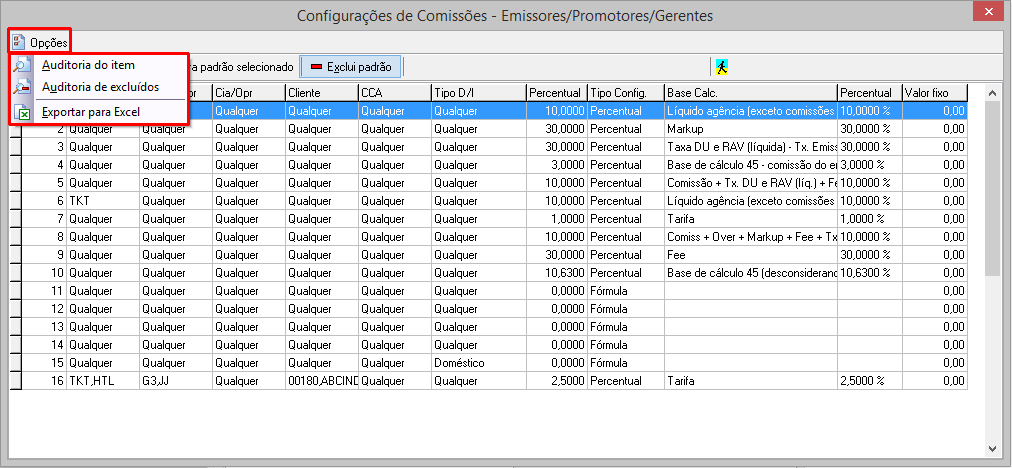The height and width of the screenshot is (468, 1012).
Task: Click the Comiss + Over + Markup cell
Action: point(751,237)
